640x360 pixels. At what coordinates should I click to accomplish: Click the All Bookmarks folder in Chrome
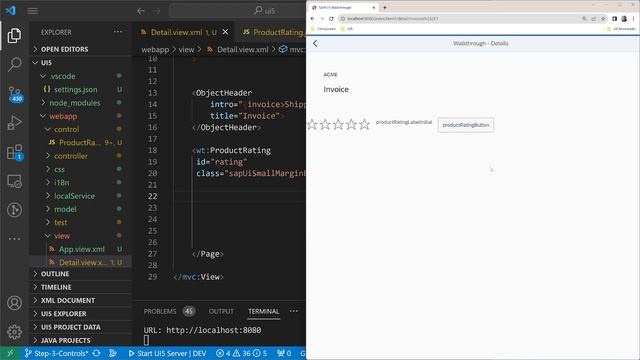(x=621, y=29)
